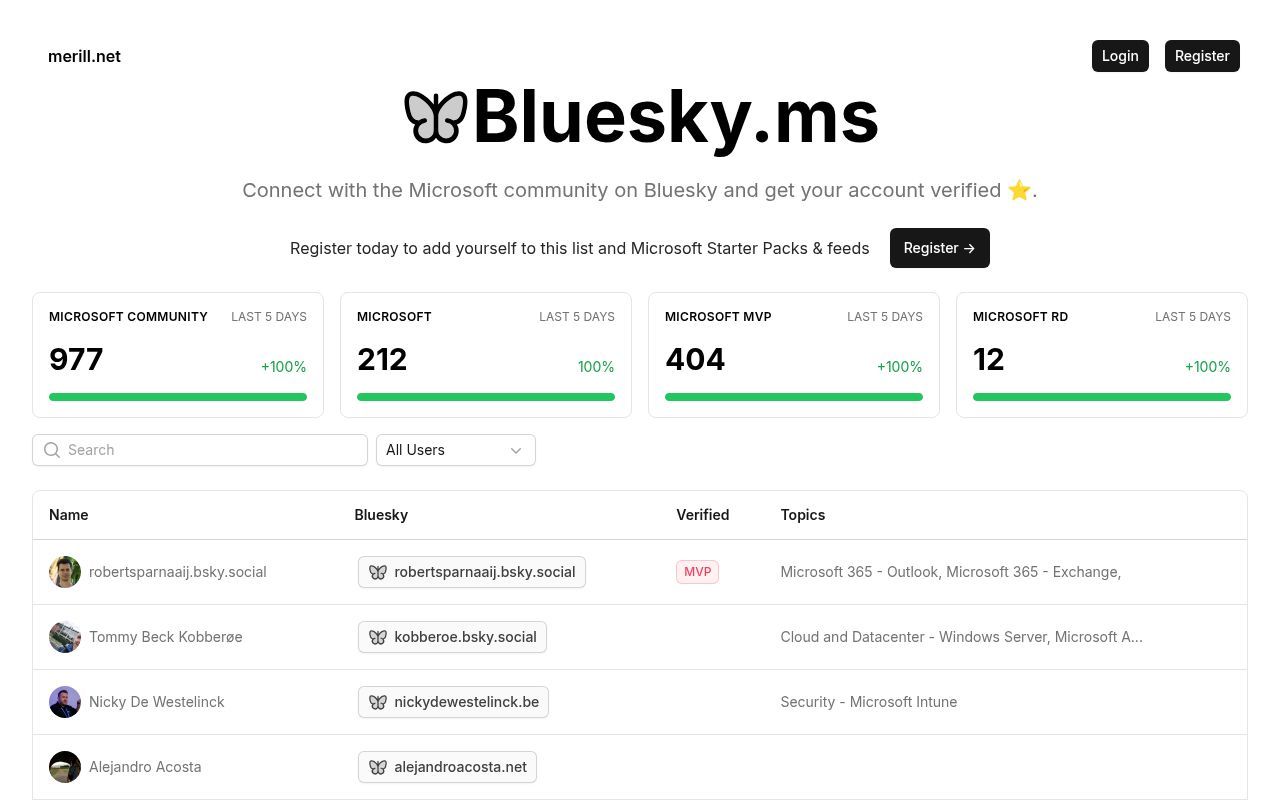
Task: Click Microsoft 365 - Outlook topics text
Action: (950, 572)
